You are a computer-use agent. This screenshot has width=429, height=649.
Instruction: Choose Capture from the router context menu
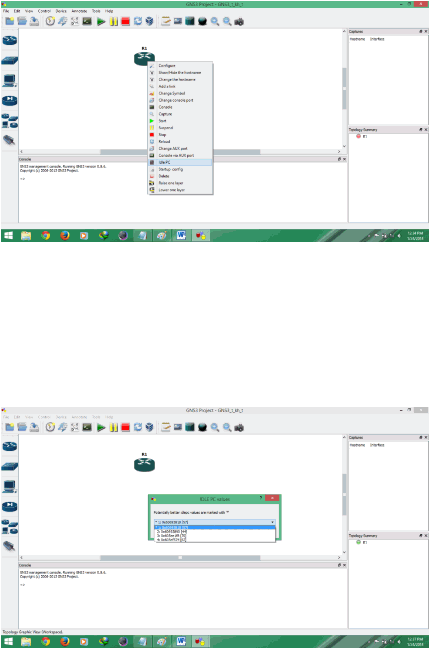coord(180,114)
